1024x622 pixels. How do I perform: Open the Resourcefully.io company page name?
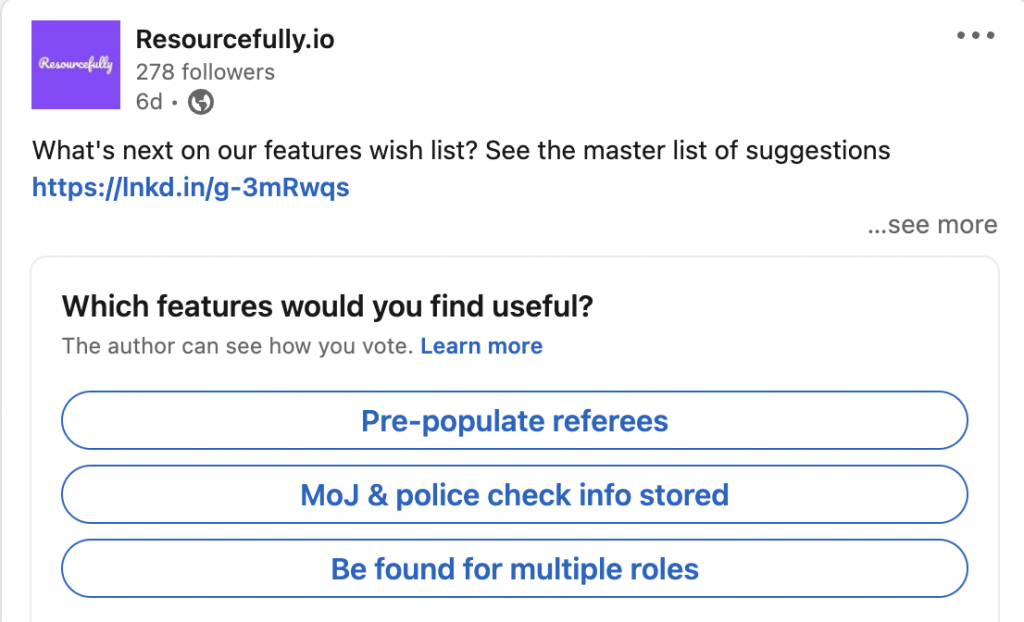pos(235,39)
